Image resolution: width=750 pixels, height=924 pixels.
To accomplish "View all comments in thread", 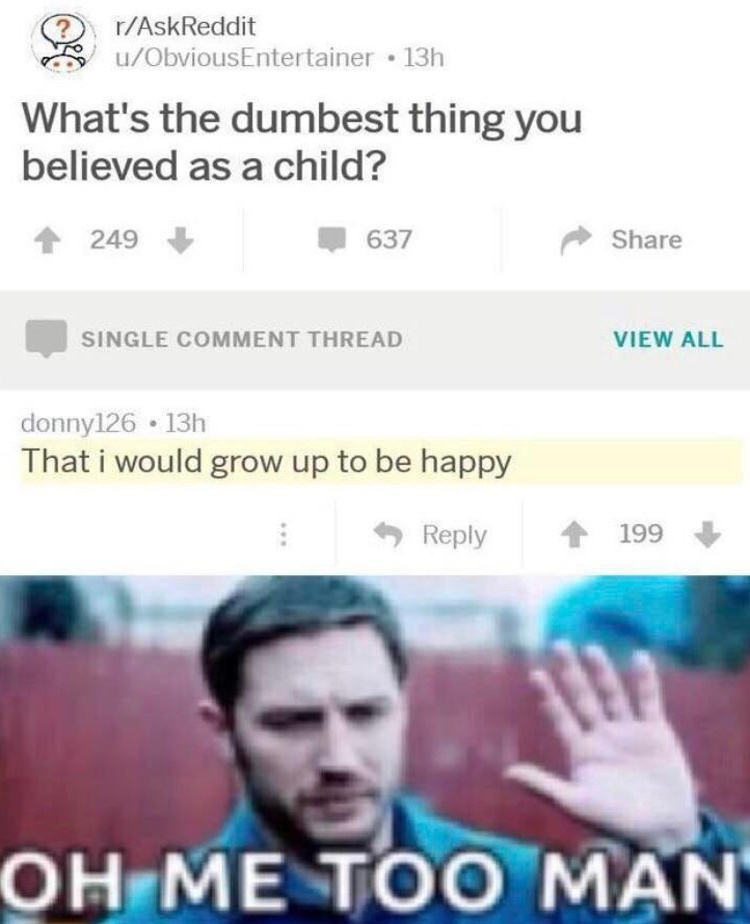I will [x=668, y=339].
